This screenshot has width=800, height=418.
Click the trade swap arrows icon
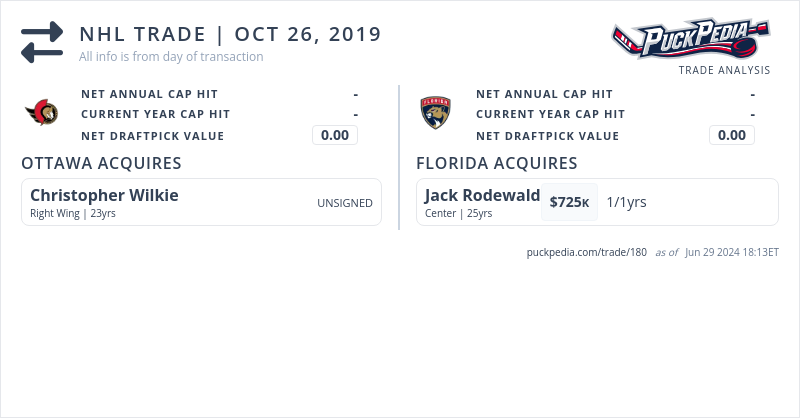42,42
